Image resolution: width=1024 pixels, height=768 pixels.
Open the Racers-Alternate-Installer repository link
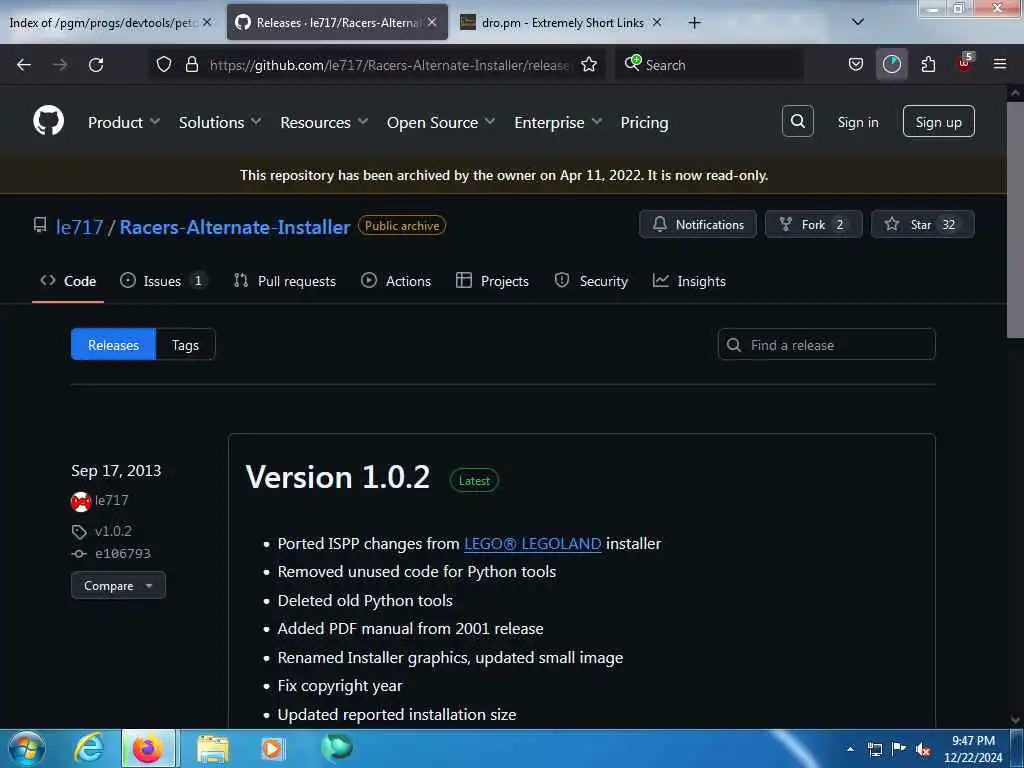235,227
